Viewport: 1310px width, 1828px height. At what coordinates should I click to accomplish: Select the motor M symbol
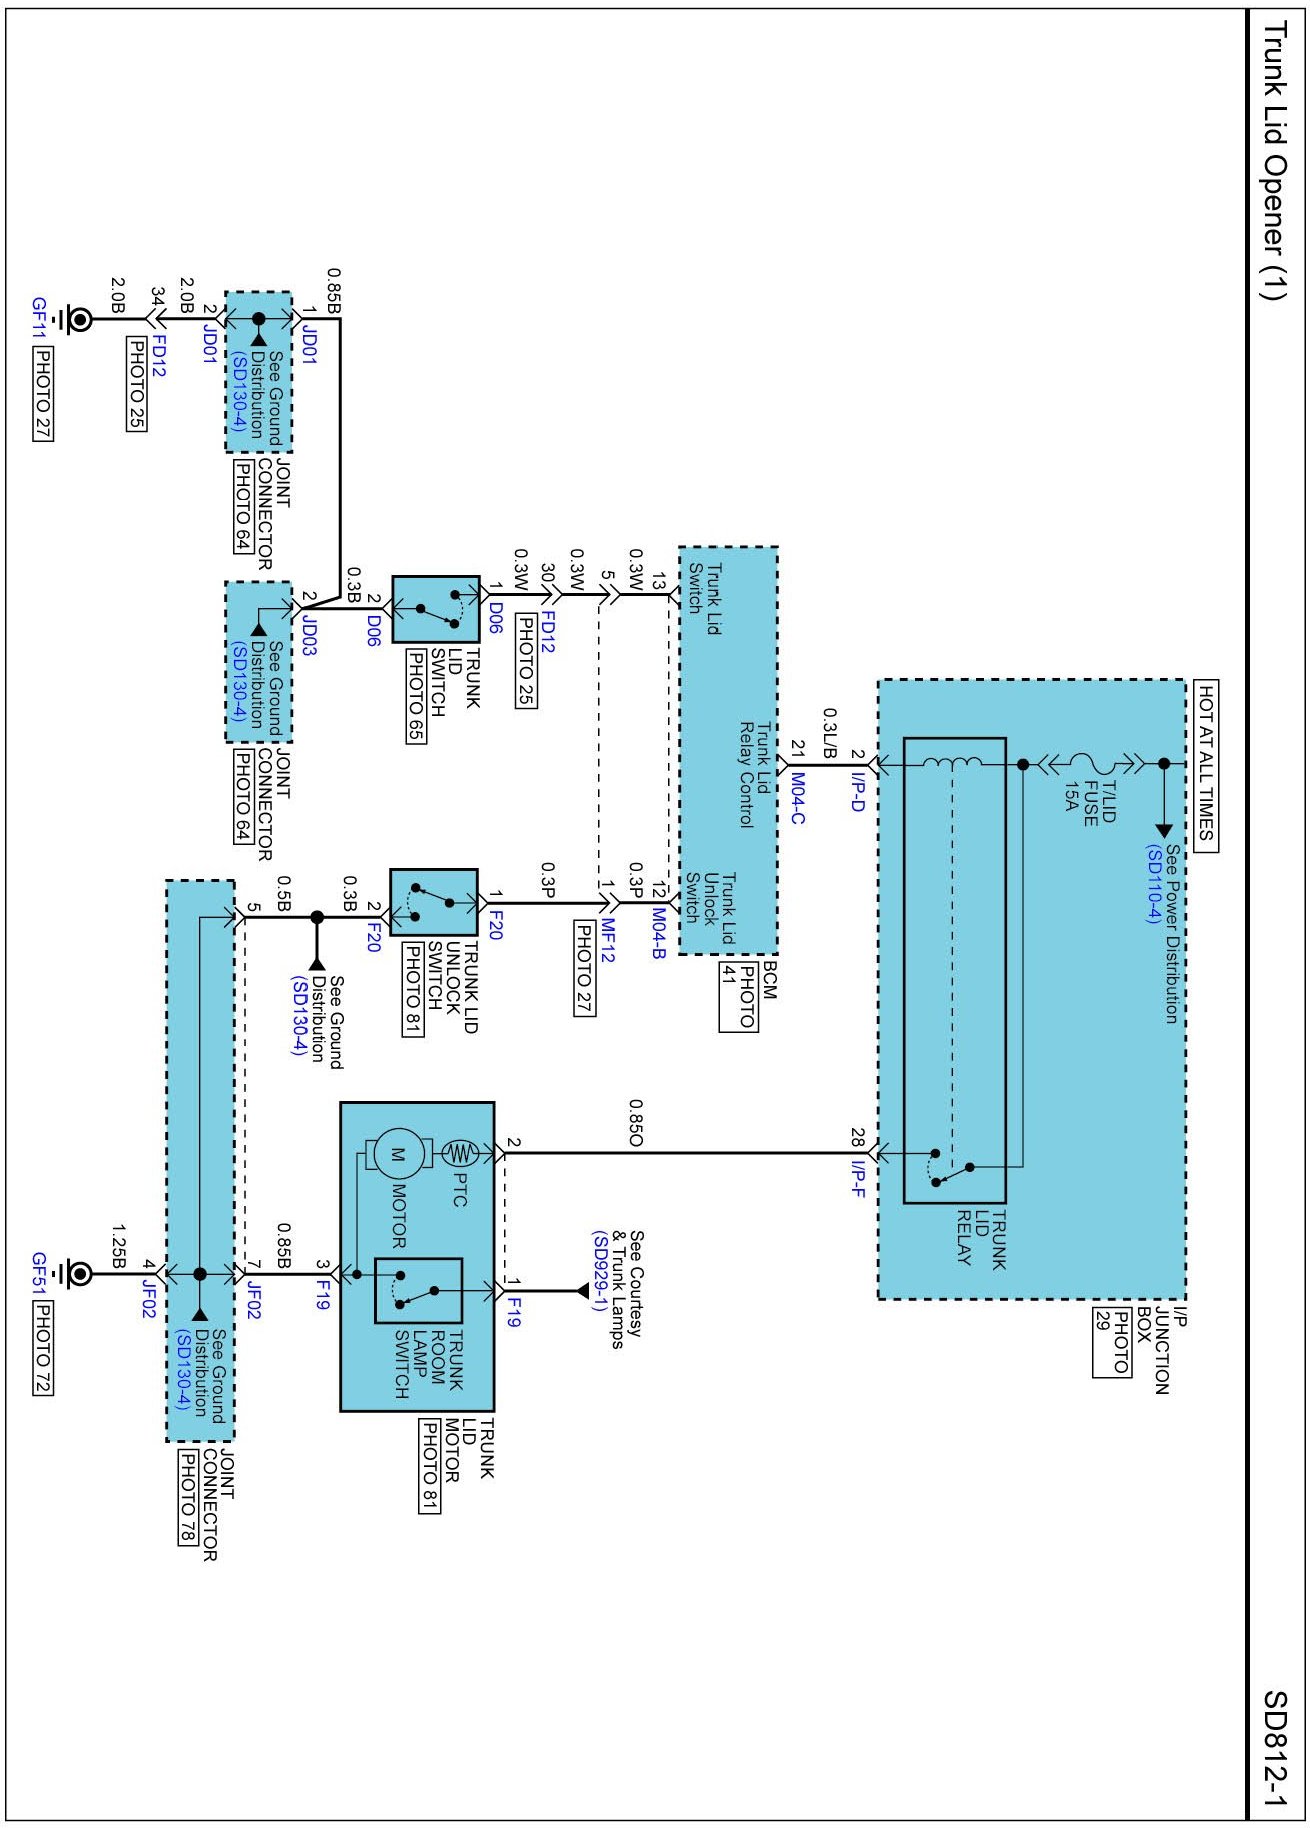(x=397, y=1153)
